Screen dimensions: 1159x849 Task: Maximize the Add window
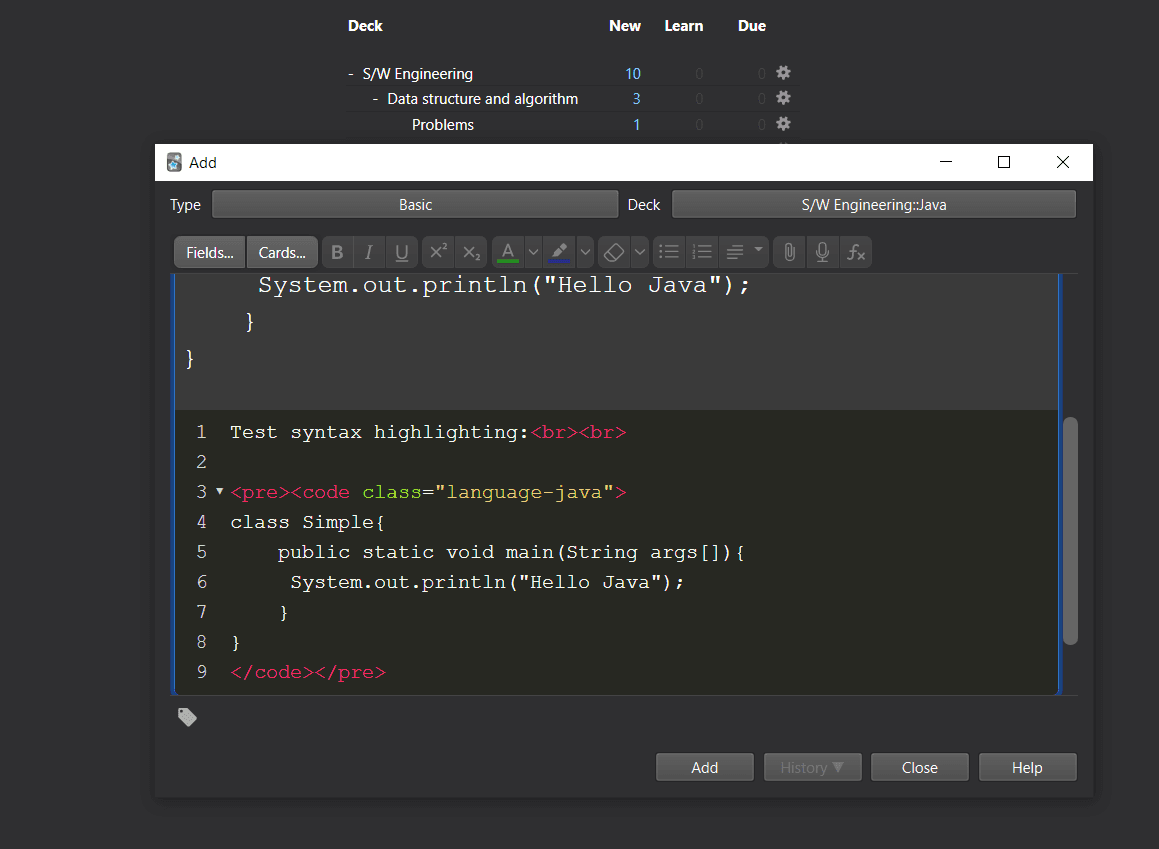(1004, 162)
